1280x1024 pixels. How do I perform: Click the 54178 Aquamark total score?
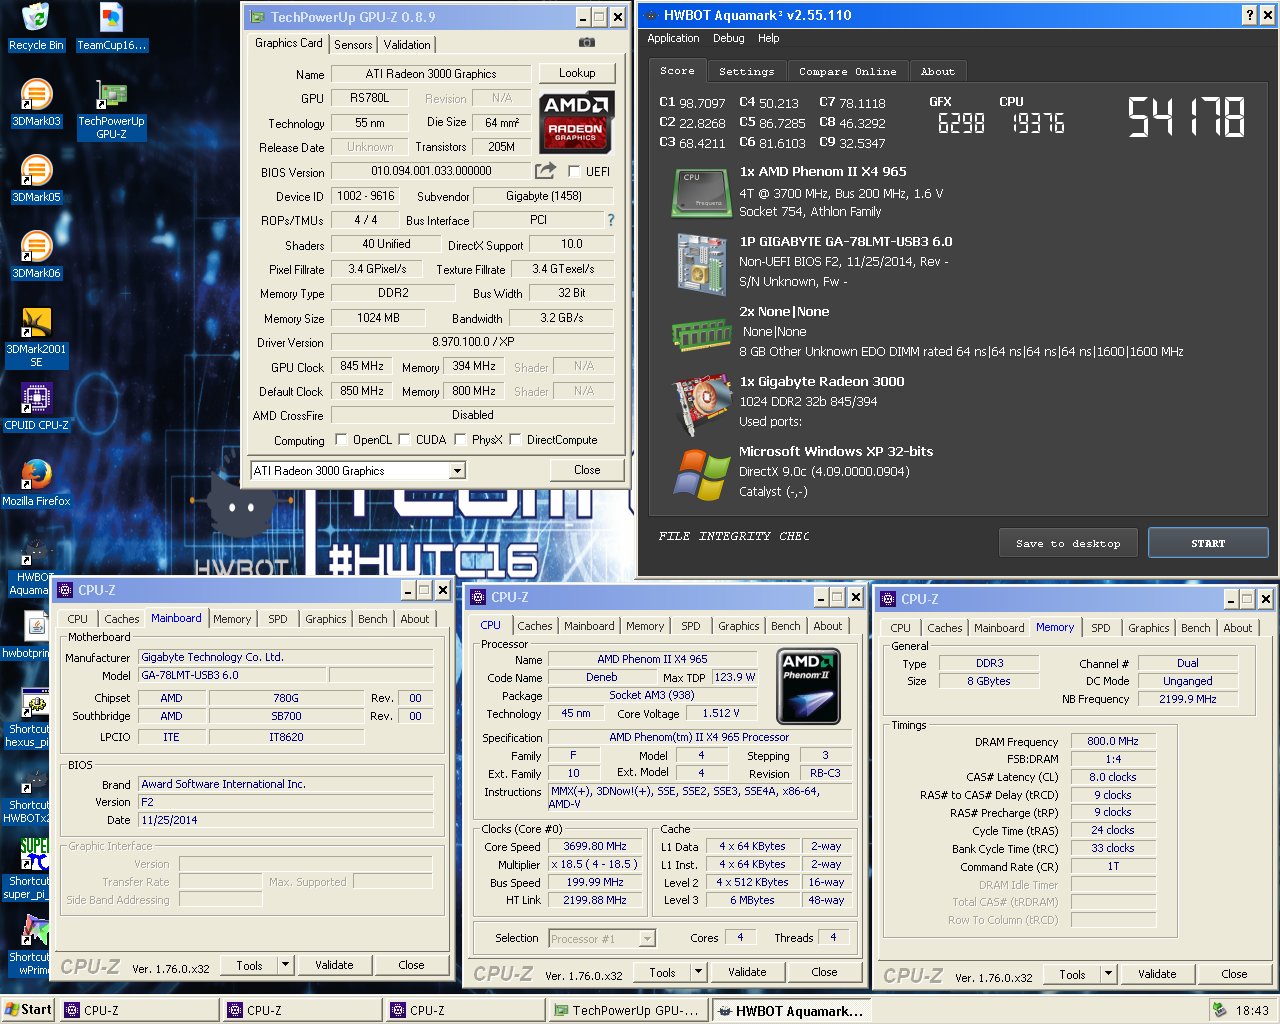[1187, 117]
